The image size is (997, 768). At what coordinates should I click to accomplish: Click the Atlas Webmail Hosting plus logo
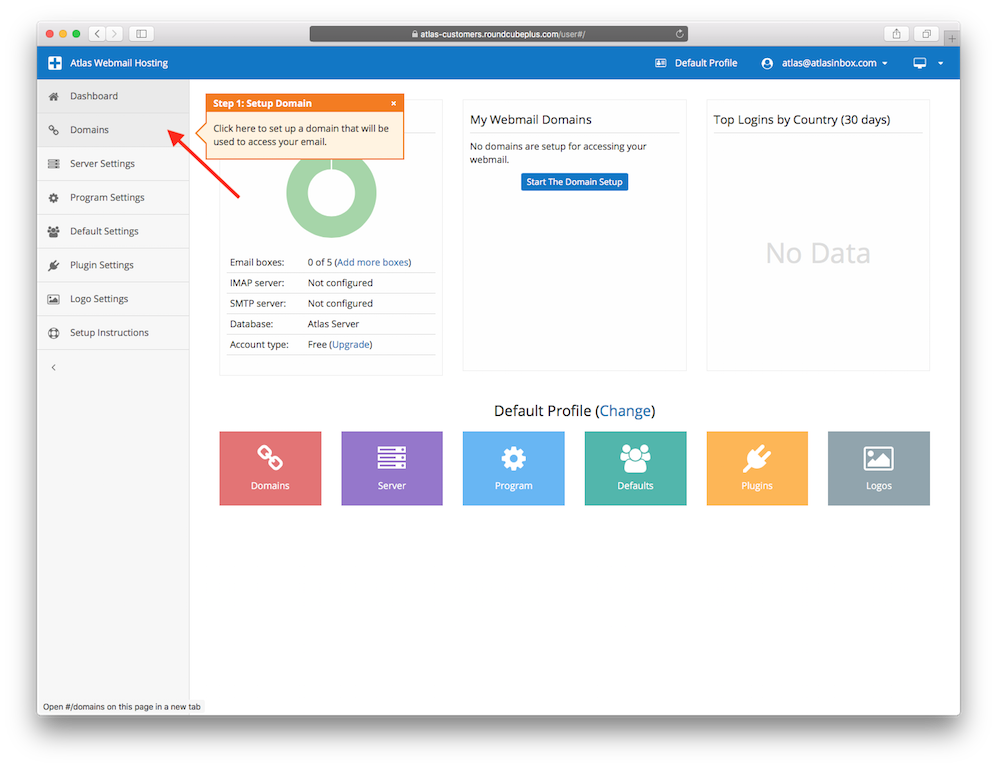pyautogui.click(x=55, y=63)
